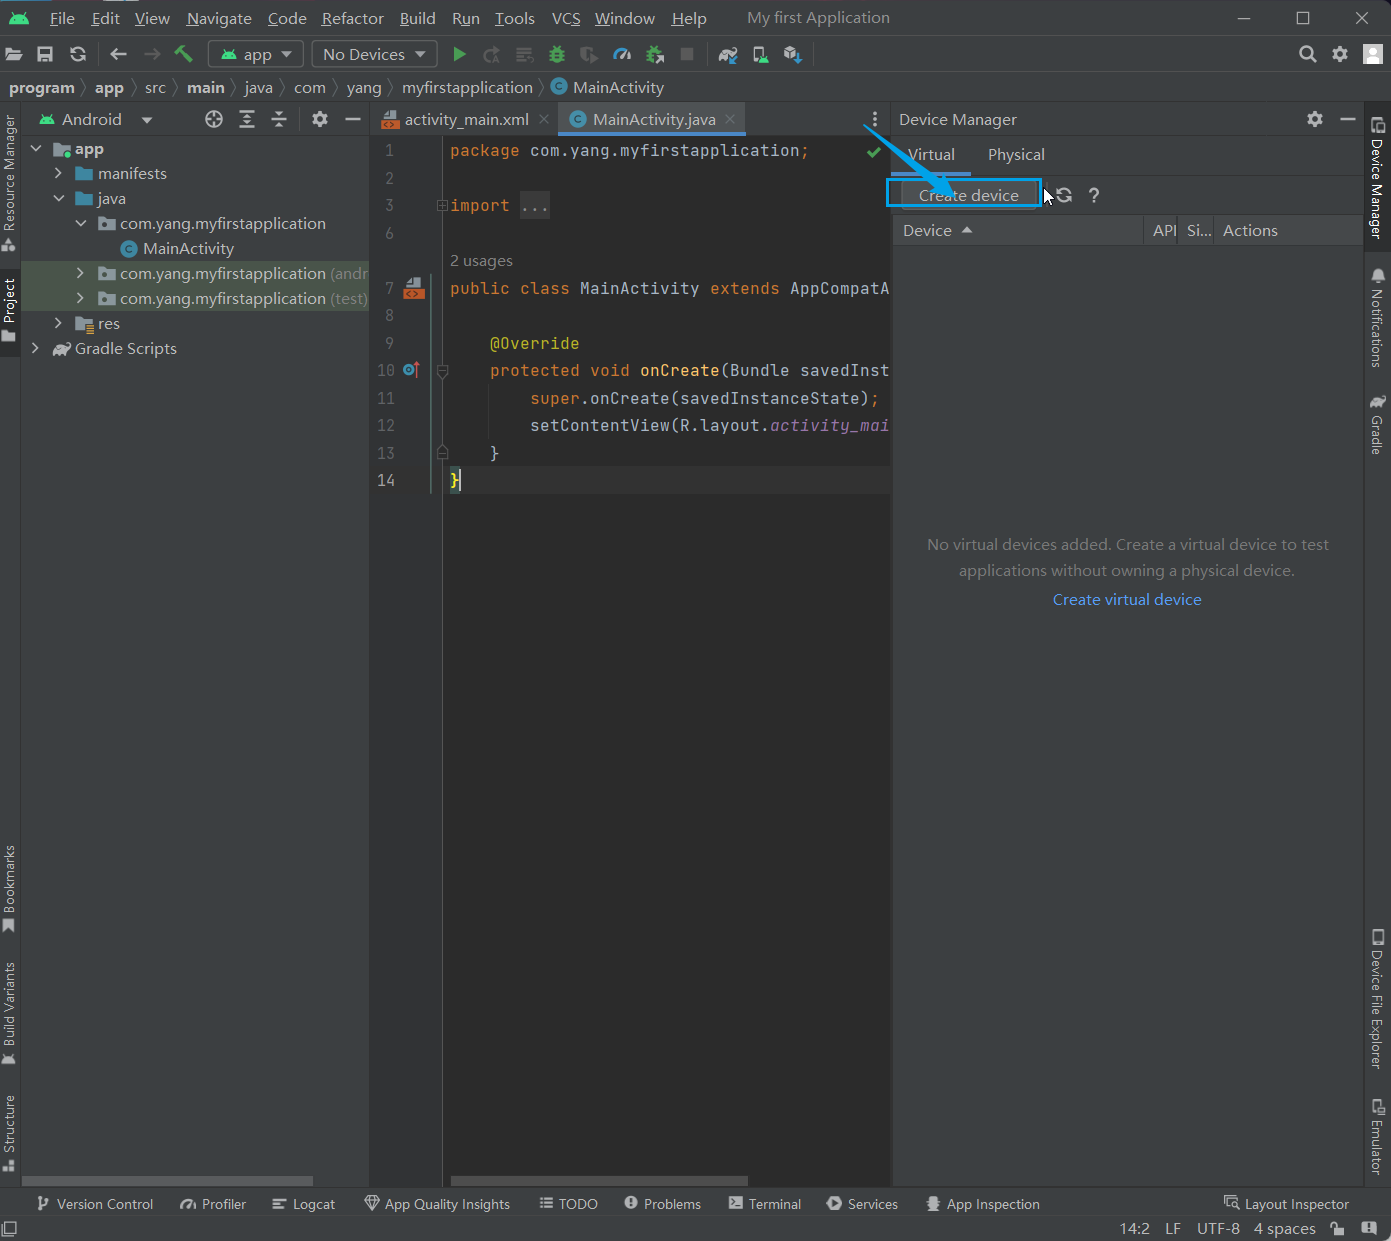Image resolution: width=1391 pixels, height=1241 pixels.
Task: Select MainActivity in project tree
Action: coord(188,248)
